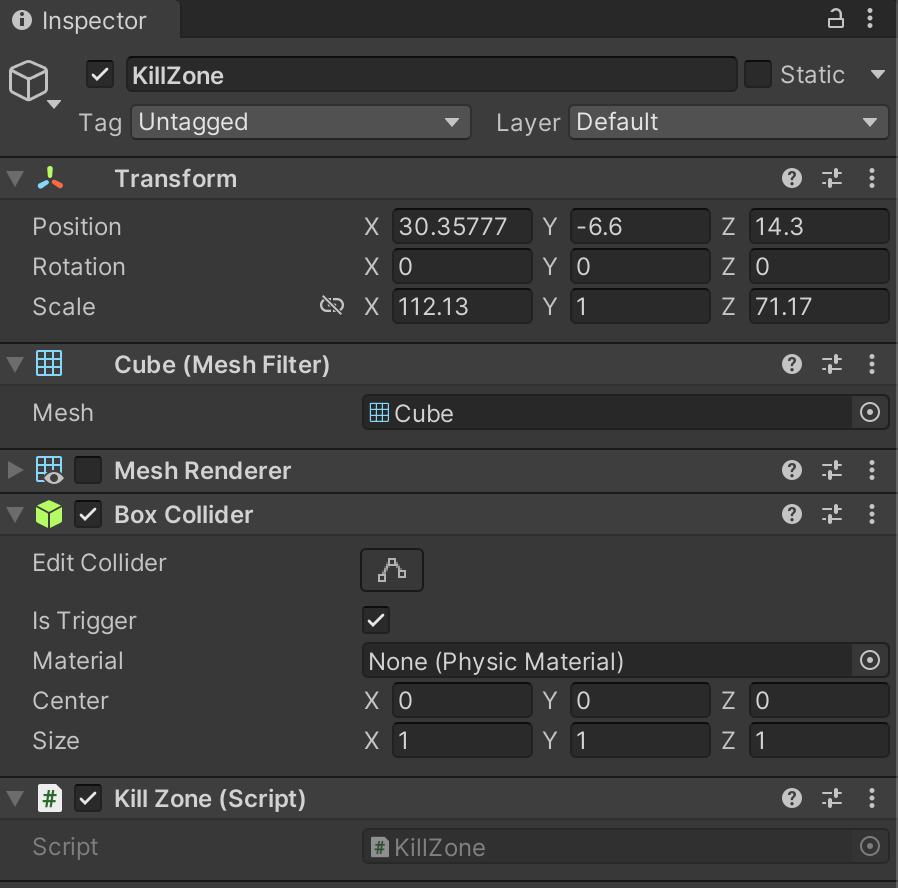This screenshot has height=888, width=898.
Task: Toggle constrained proportions link on Scale
Action: (332, 306)
